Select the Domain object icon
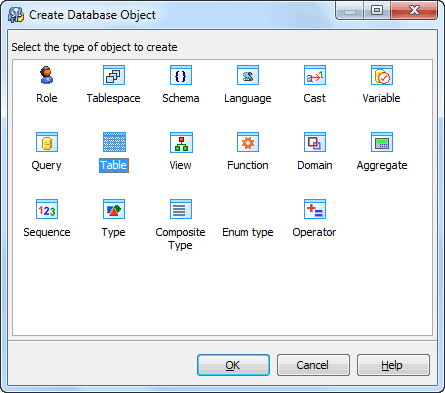The image size is (445, 393). coord(315,142)
